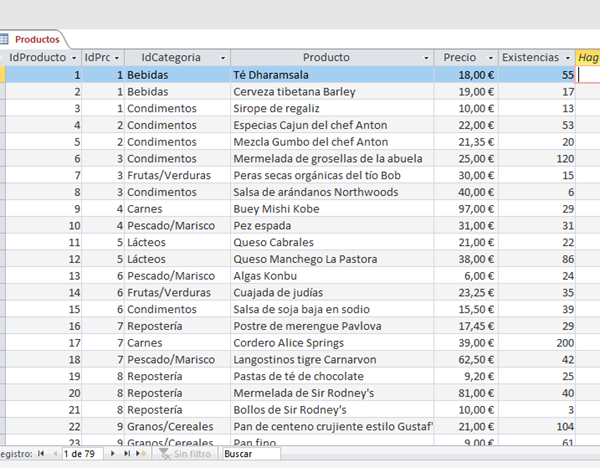Click Peras secas orgánicas del tío Bob
The height and width of the screenshot is (468, 600).
[x=332, y=175]
